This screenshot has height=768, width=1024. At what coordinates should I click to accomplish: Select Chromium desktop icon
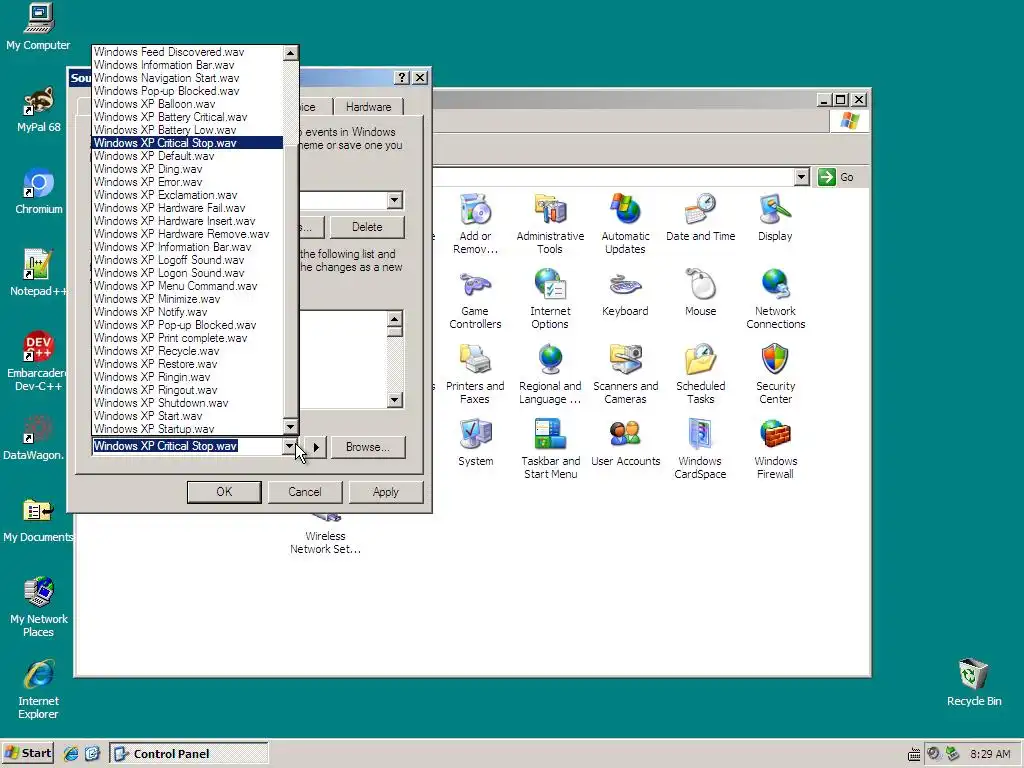pyautogui.click(x=38, y=192)
